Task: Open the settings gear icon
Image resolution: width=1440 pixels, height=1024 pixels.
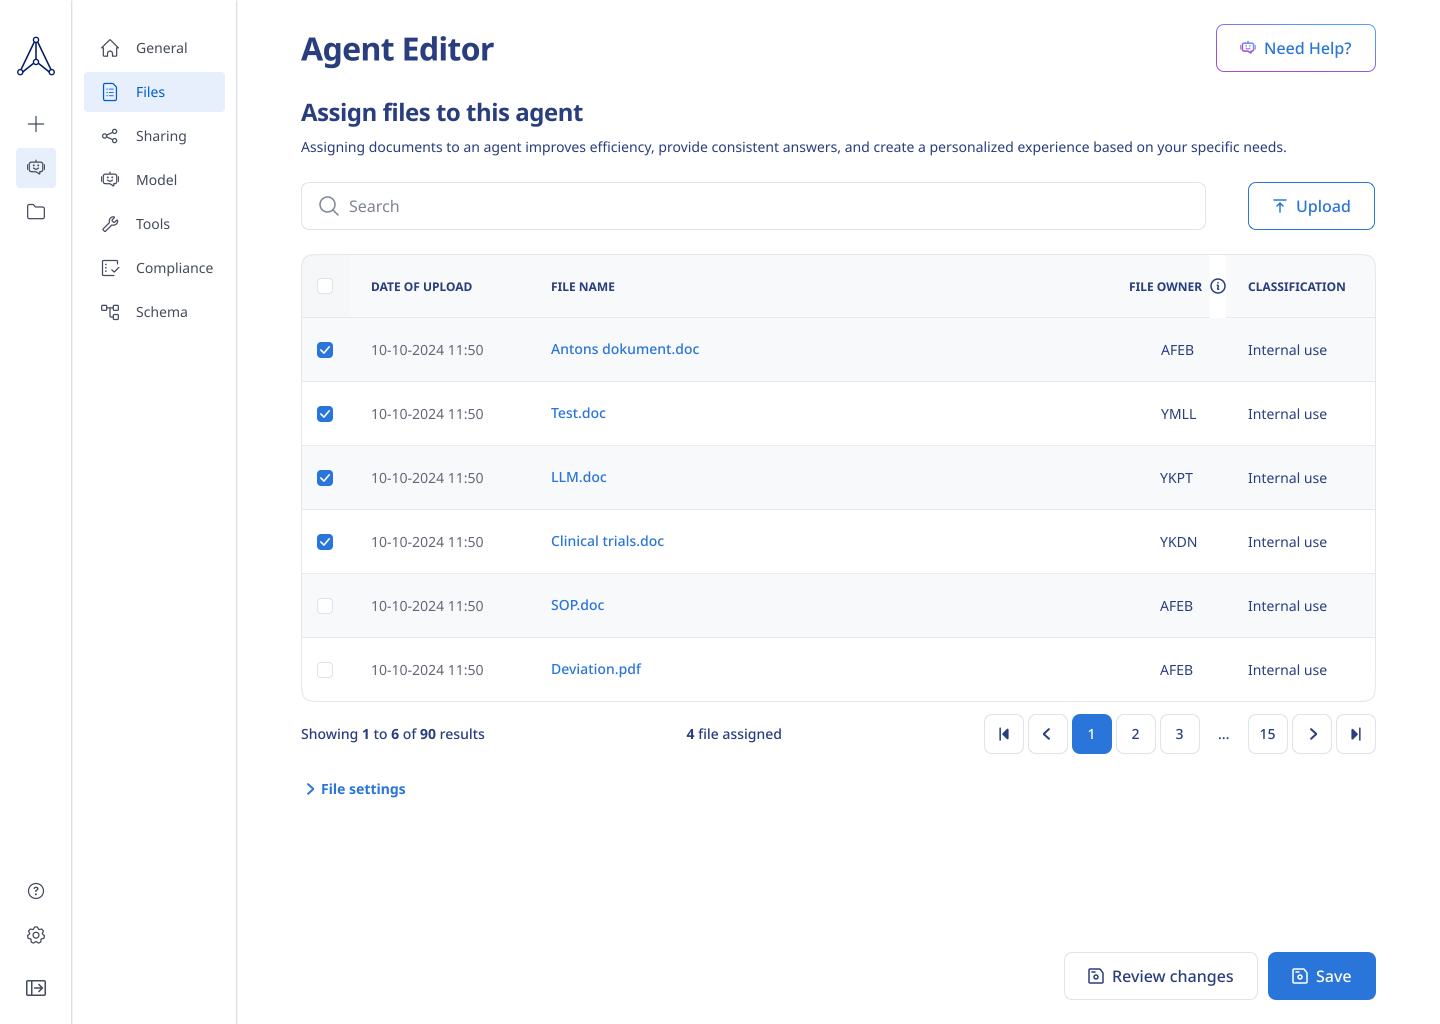Action: pos(36,935)
